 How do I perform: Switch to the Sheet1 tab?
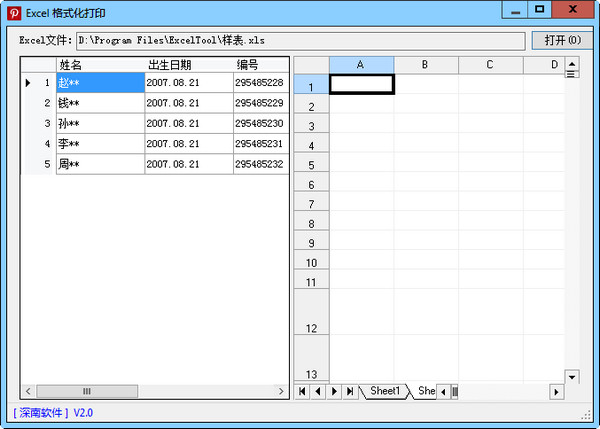[x=385, y=391]
